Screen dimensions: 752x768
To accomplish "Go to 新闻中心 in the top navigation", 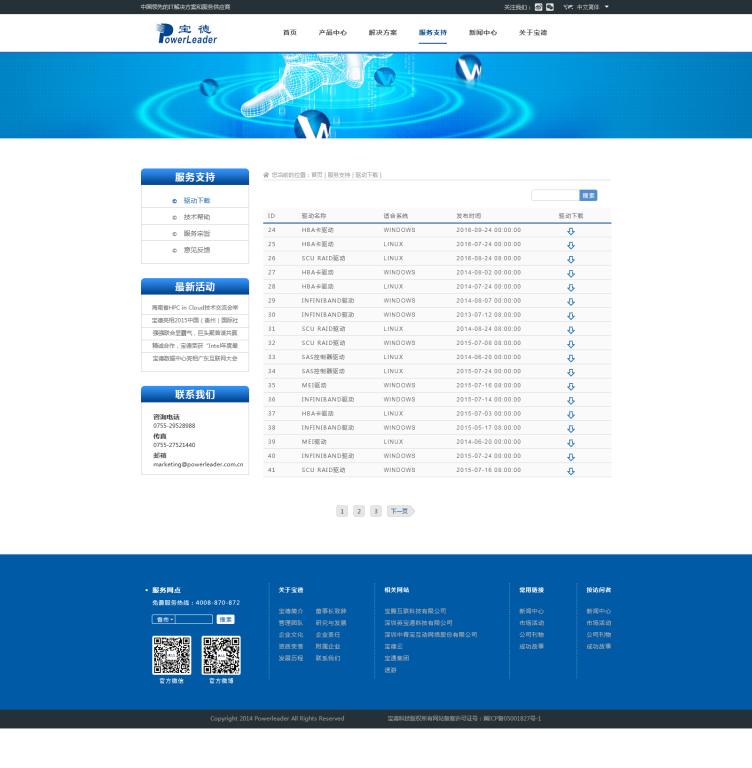I will pos(482,33).
